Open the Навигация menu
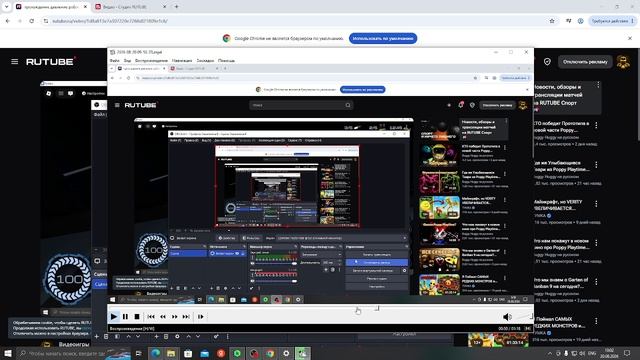 [182, 60]
